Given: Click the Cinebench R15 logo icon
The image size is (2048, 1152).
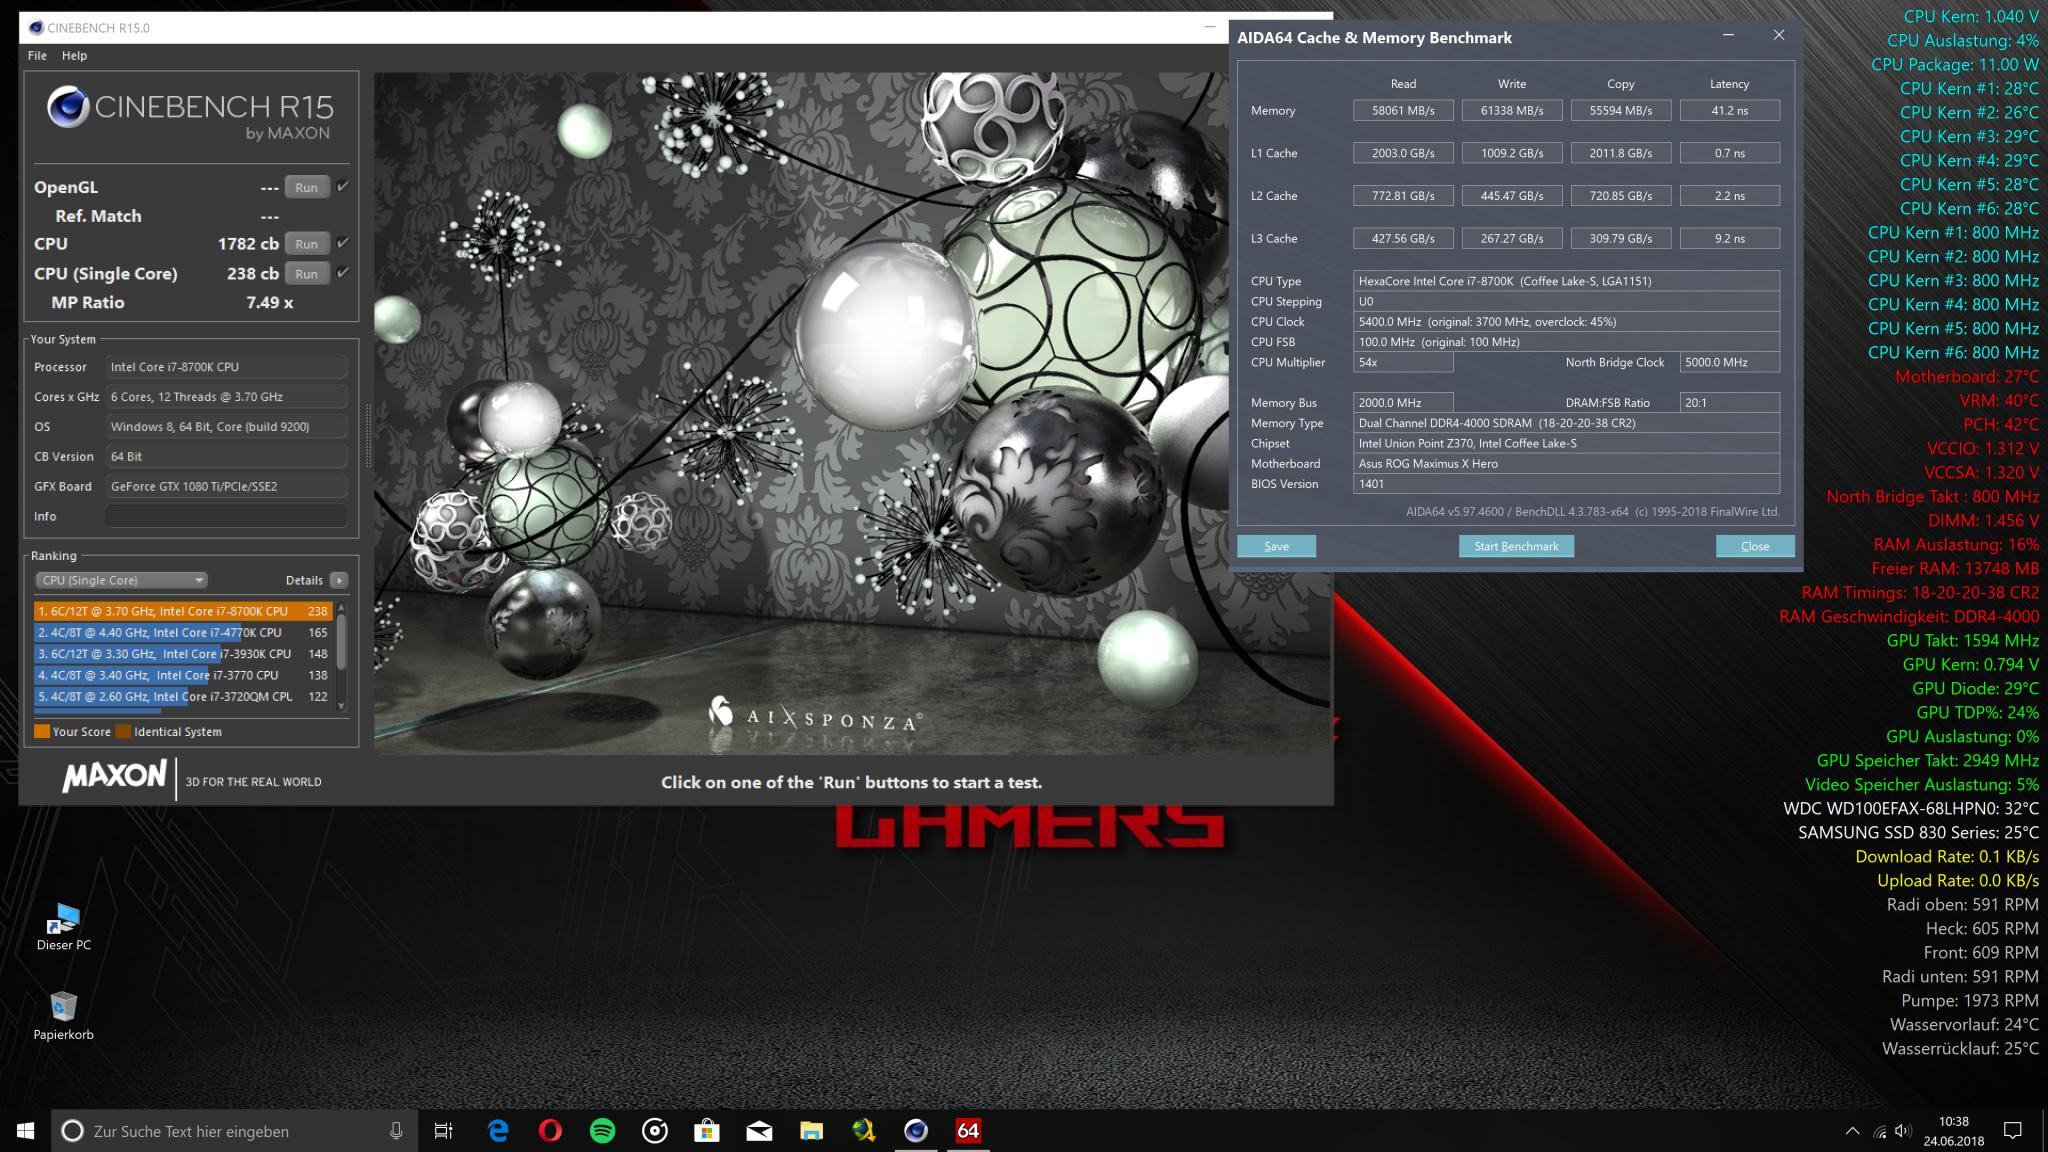Looking at the screenshot, I should tap(68, 108).
